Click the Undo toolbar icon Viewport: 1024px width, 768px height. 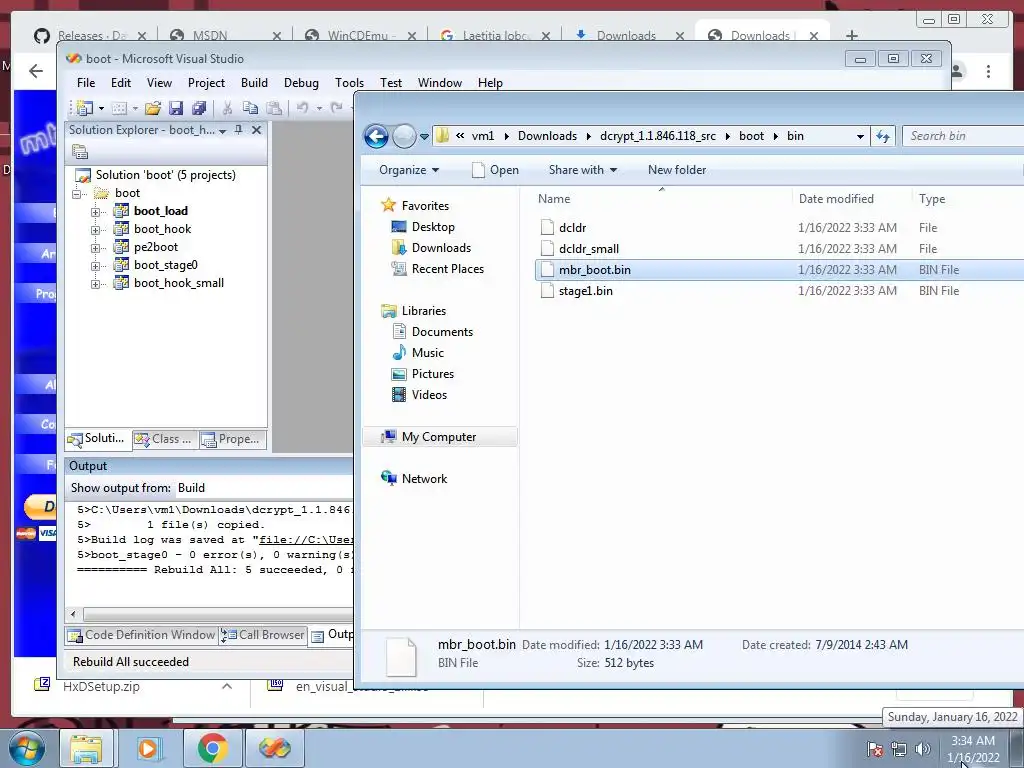(302, 108)
